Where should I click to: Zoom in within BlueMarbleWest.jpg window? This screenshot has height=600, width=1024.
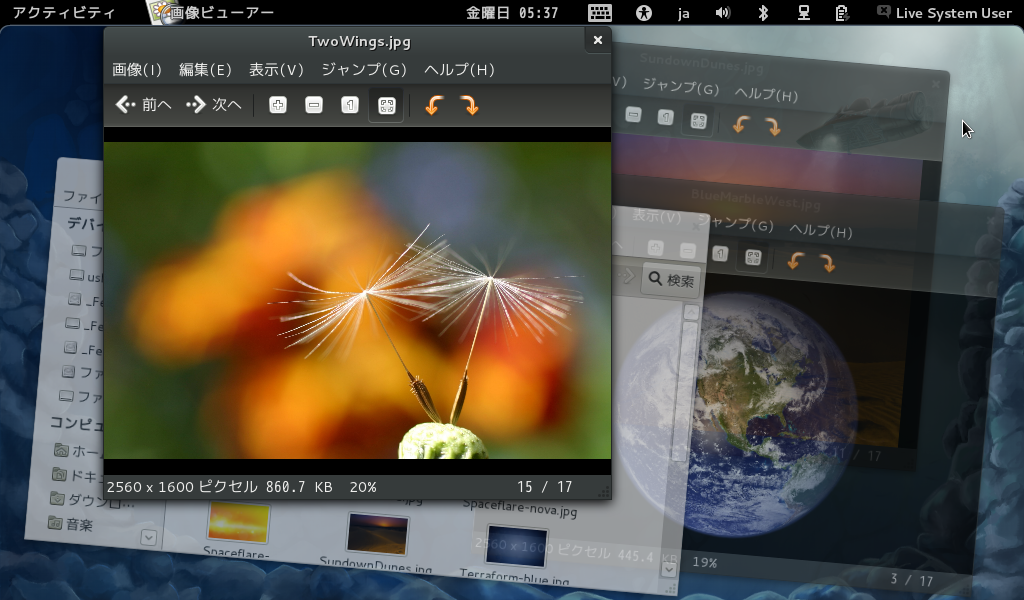pyautogui.click(x=655, y=248)
